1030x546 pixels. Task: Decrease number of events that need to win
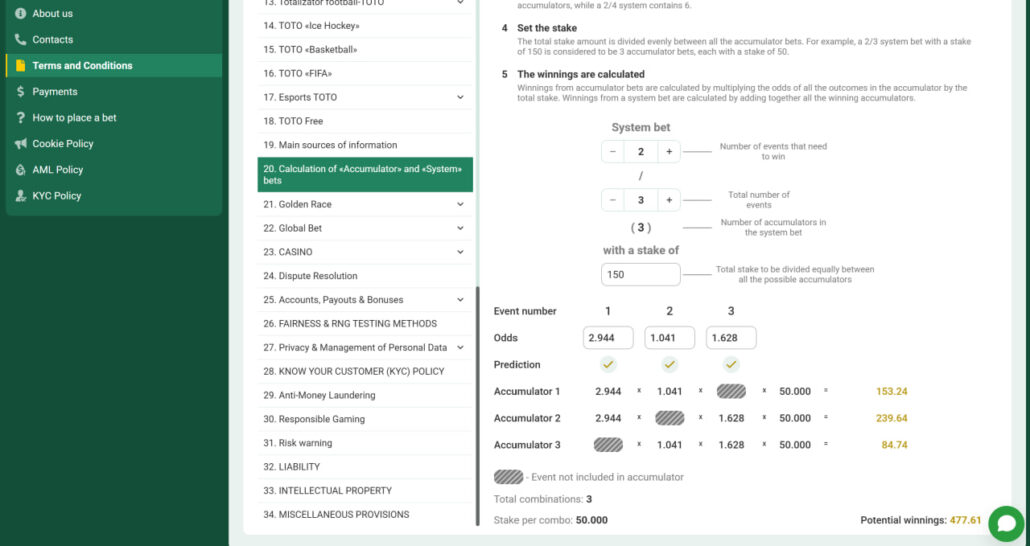[612, 152]
